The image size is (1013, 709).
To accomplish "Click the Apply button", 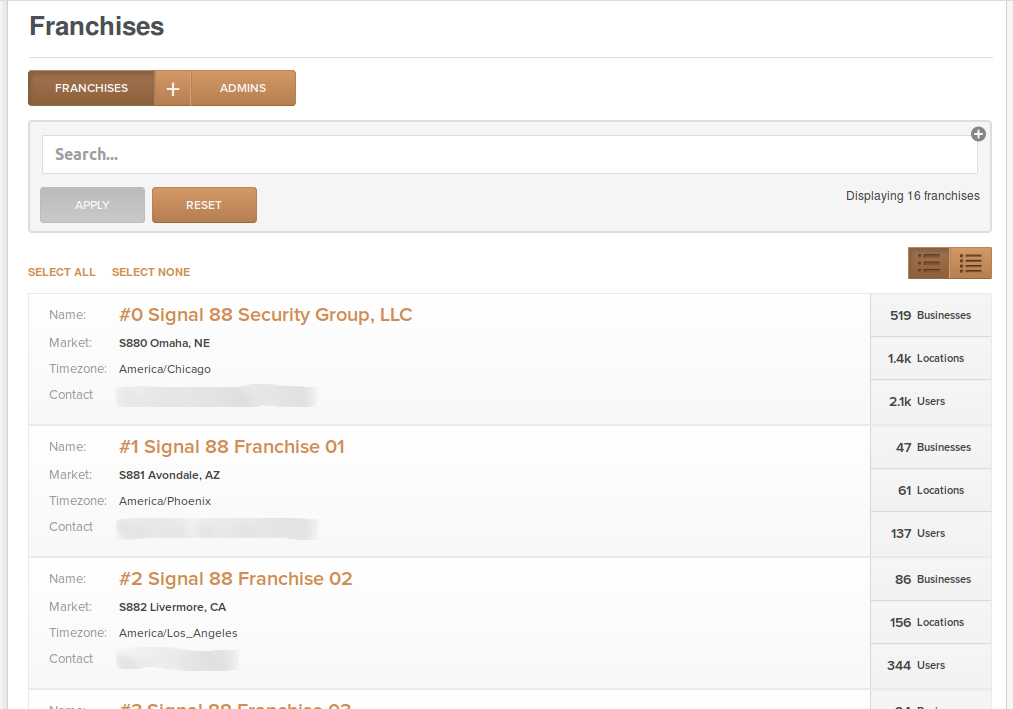I will click(92, 205).
